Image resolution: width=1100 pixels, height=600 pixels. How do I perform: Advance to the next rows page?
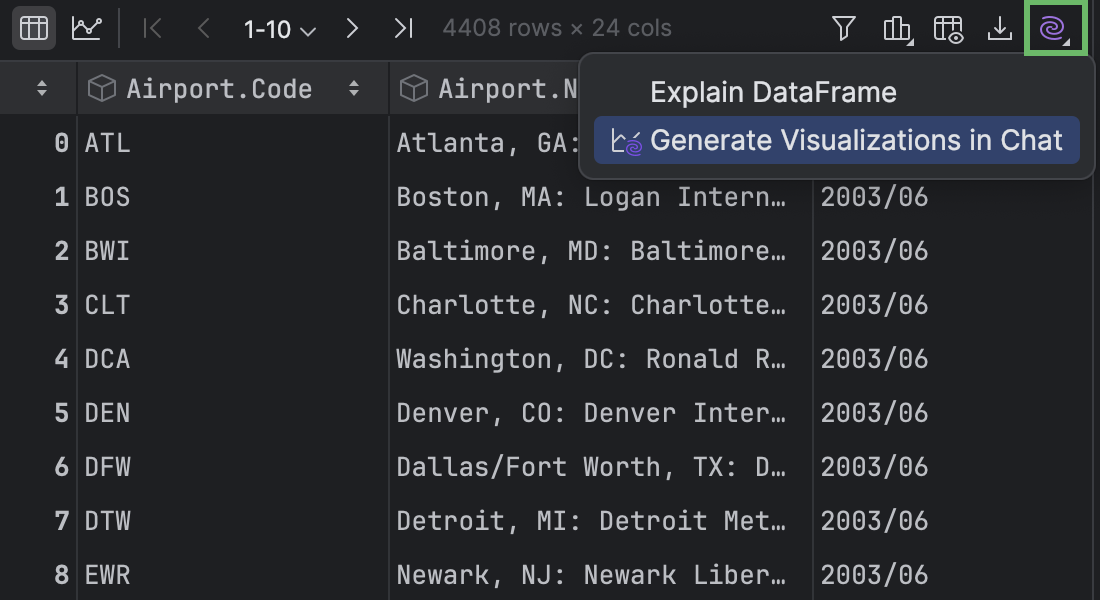coord(352,28)
